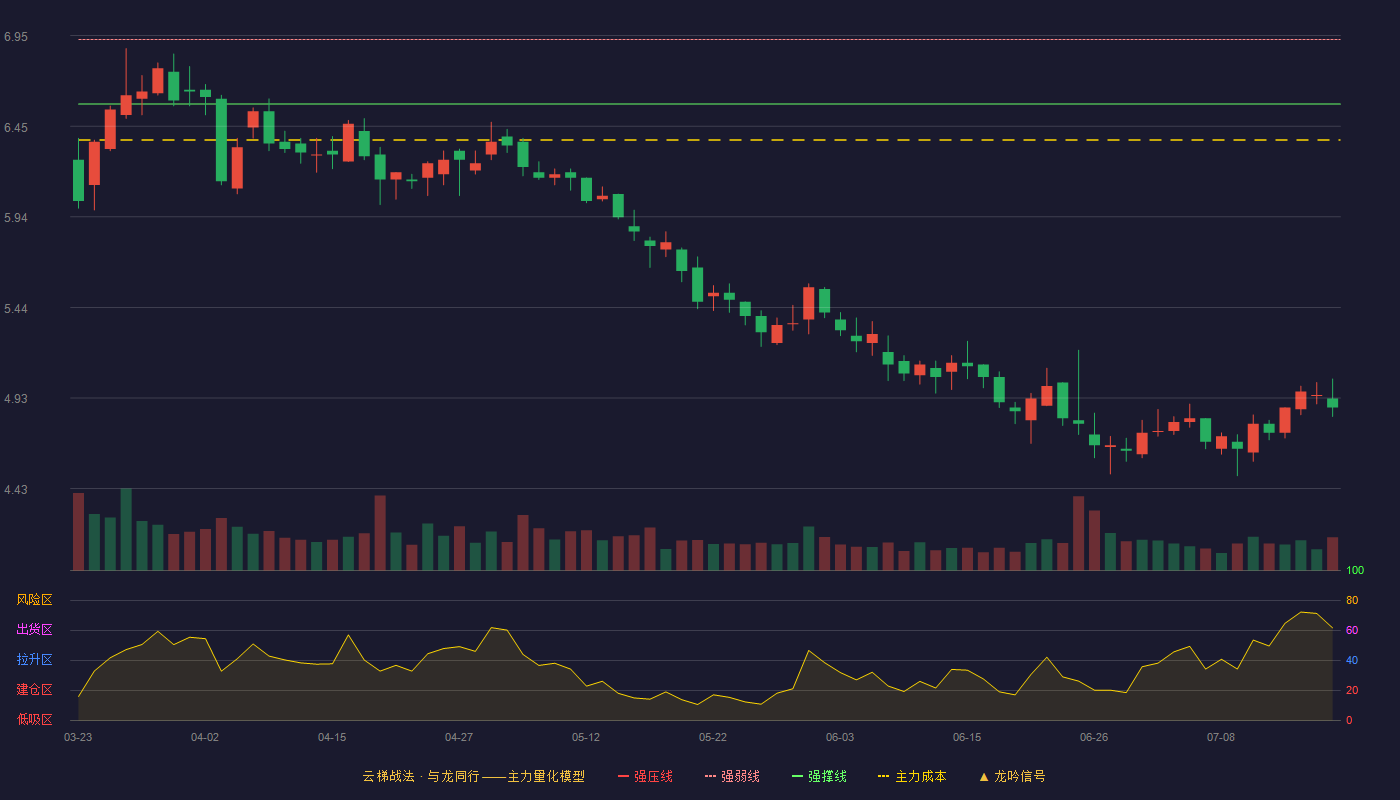Image resolution: width=1400 pixels, height=800 pixels.
Task: Click the 低吸区 zone label
Action: pyautogui.click(x=34, y=719)
